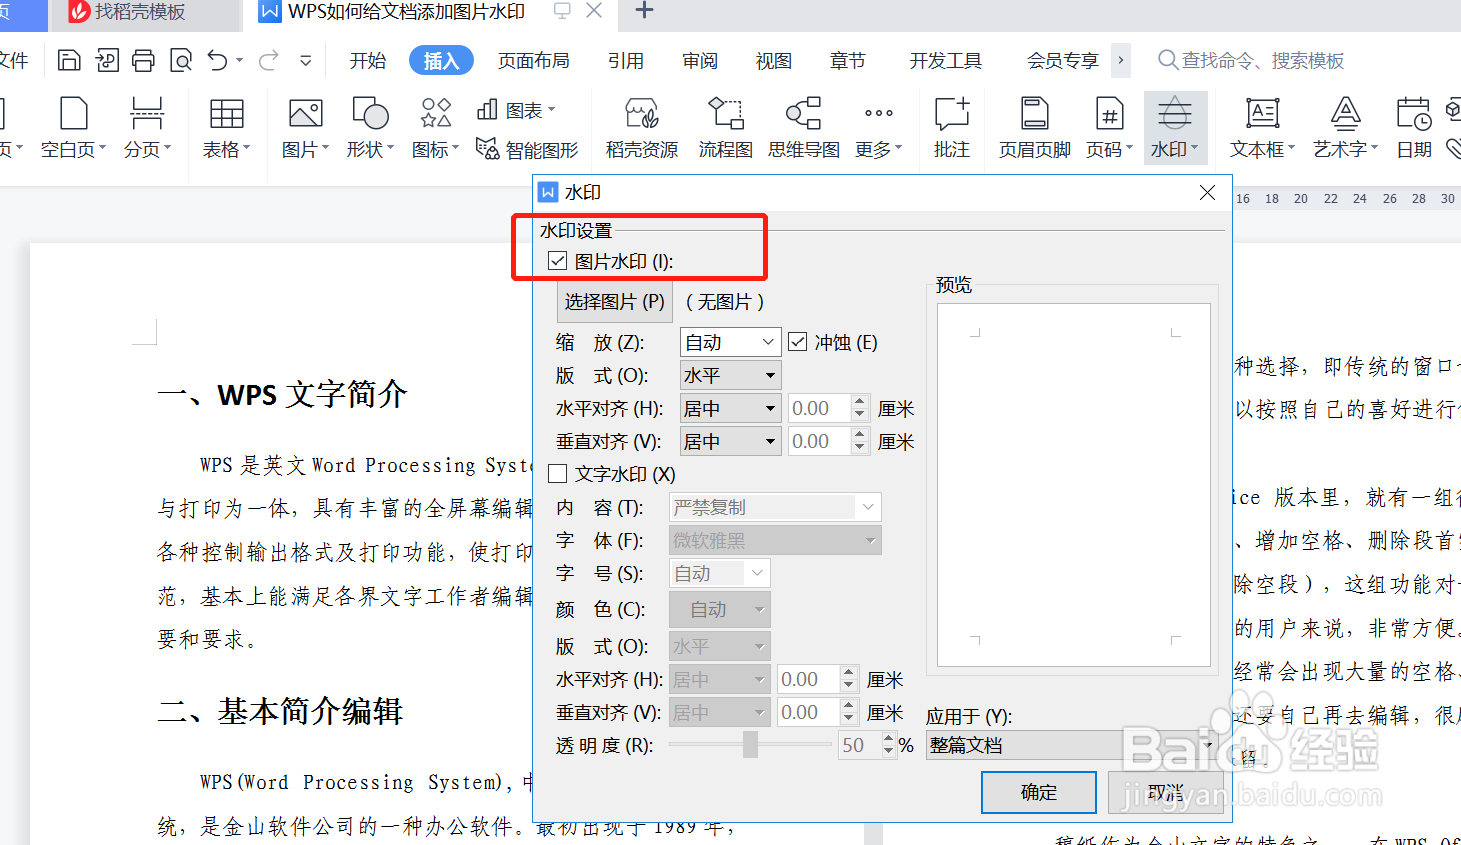
Task: Adjust the 透明度 transparency slider handle
Action: coord(750,744)
